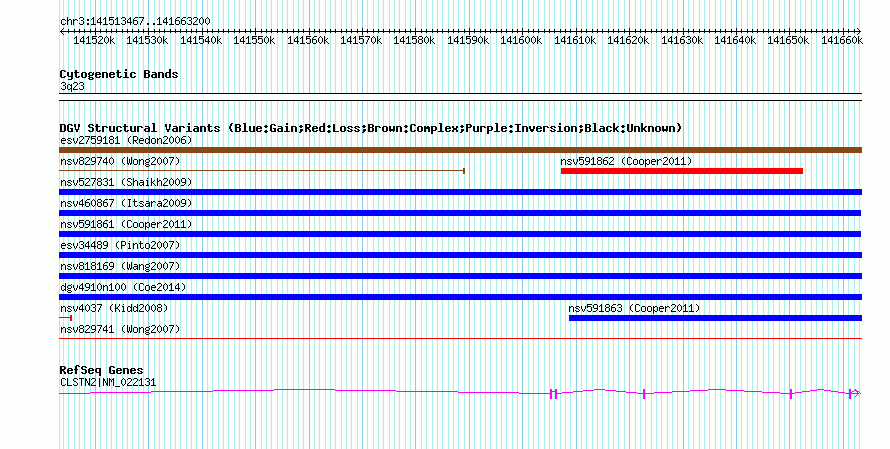Viewport: 890px width, 449px height.
Task: Click the 141620k ruler tick label
Action: coord(628,40)
